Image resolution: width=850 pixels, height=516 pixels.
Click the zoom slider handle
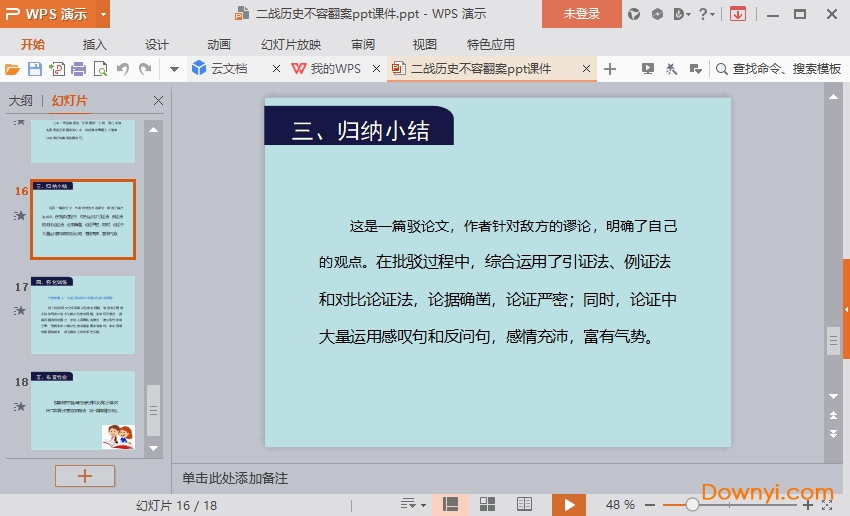692,505
